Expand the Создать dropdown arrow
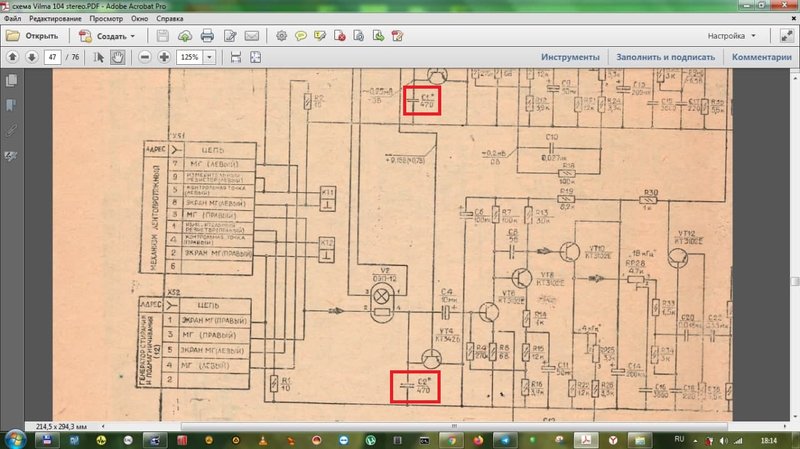This screenshot has width=800, height=449. 133,36
